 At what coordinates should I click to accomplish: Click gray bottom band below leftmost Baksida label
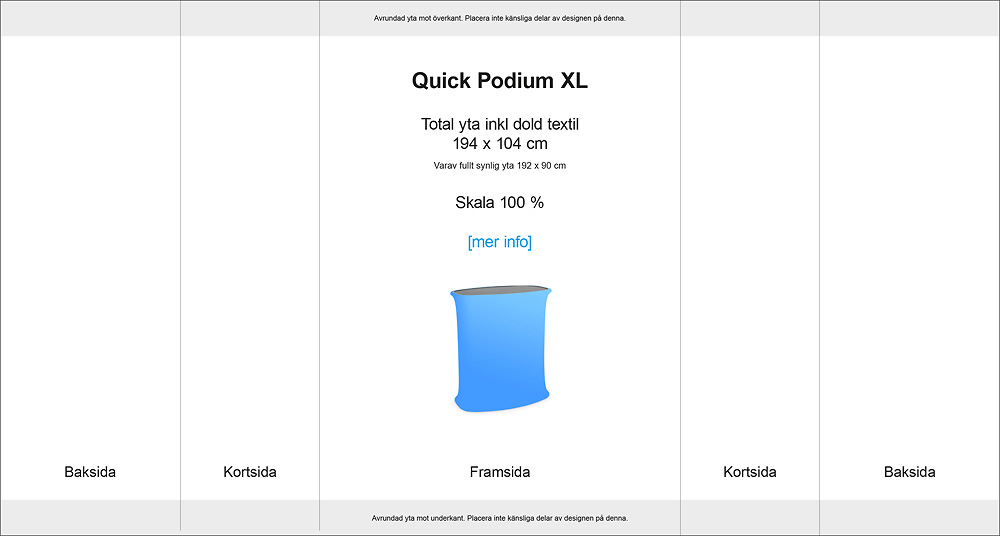[x=91, y=516]
